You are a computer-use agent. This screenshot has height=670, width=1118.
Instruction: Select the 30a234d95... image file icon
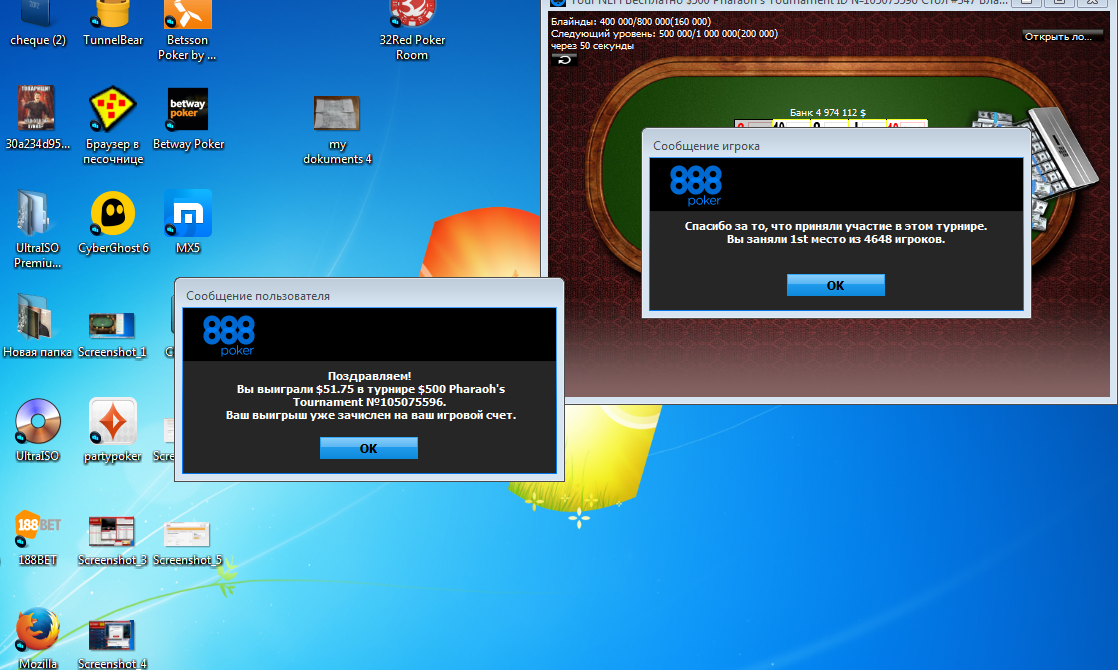tap(38, 118)
